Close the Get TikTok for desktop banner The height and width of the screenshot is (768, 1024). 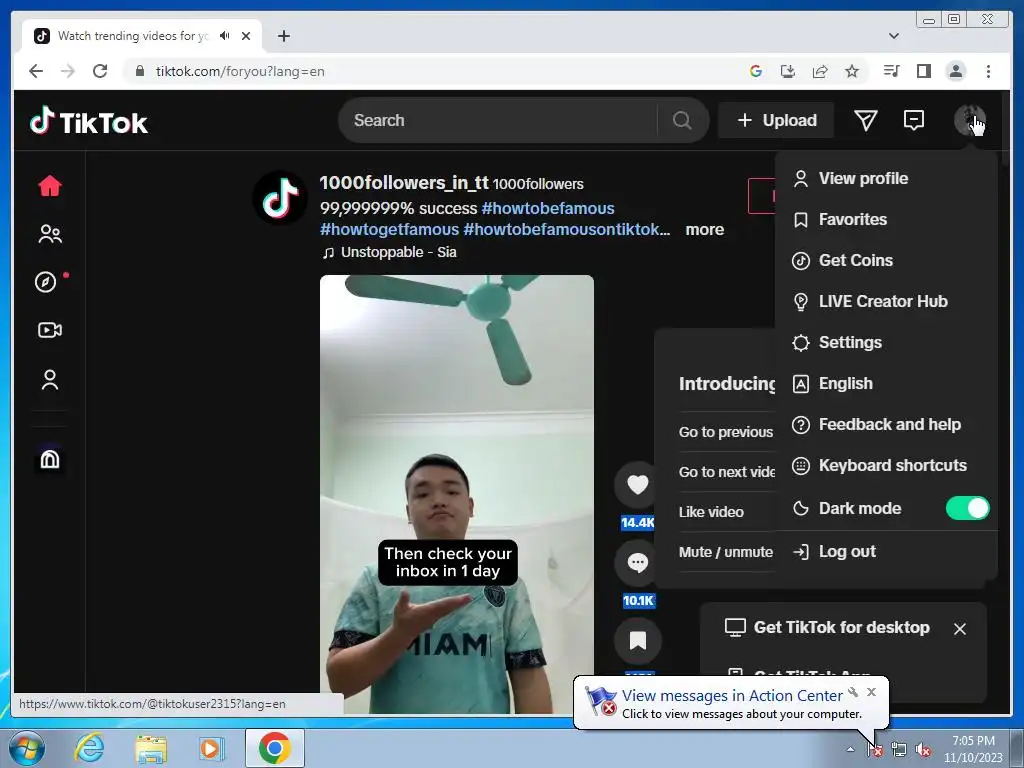pyautogui.click(x=959, y=629)
